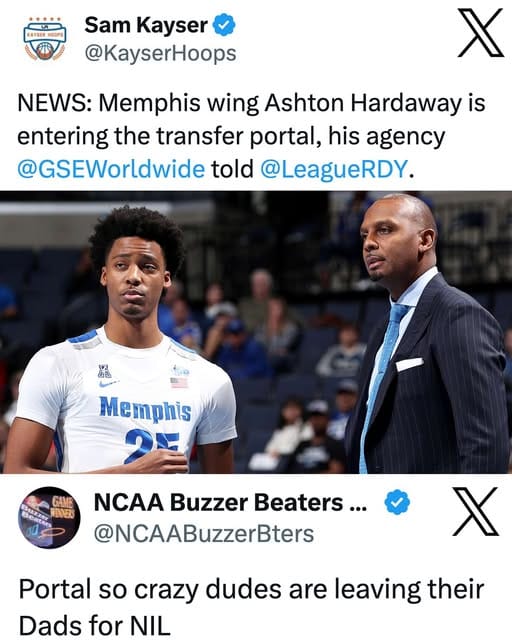Open the NCAA Buzzer Beaters profile picture

click(x=49, y=517)
